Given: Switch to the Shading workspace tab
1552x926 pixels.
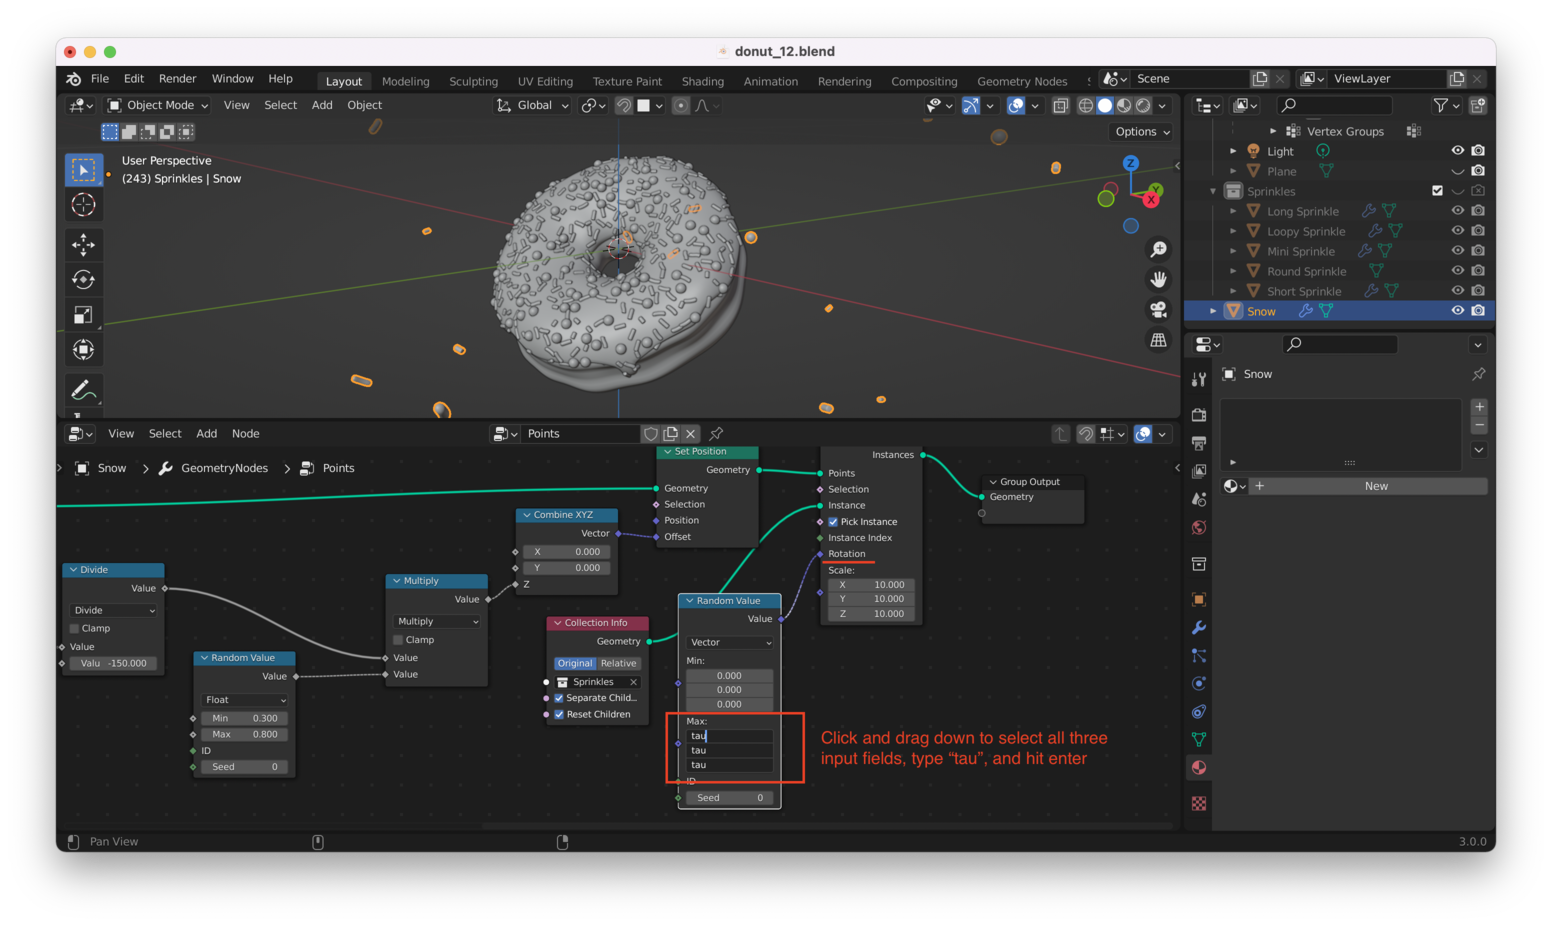Looking at the screenshot, I should coord(702,81).
